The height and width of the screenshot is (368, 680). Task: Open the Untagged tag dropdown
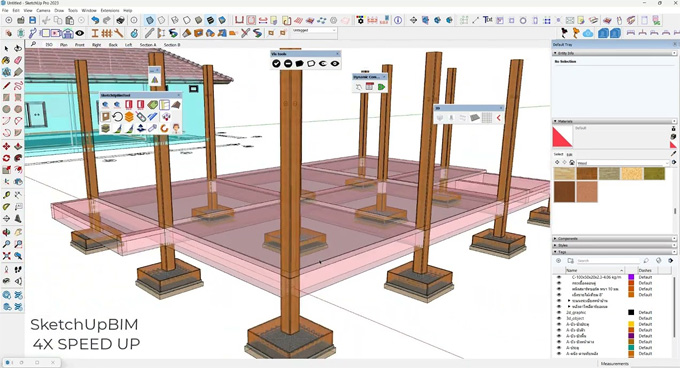click(314, 30)
